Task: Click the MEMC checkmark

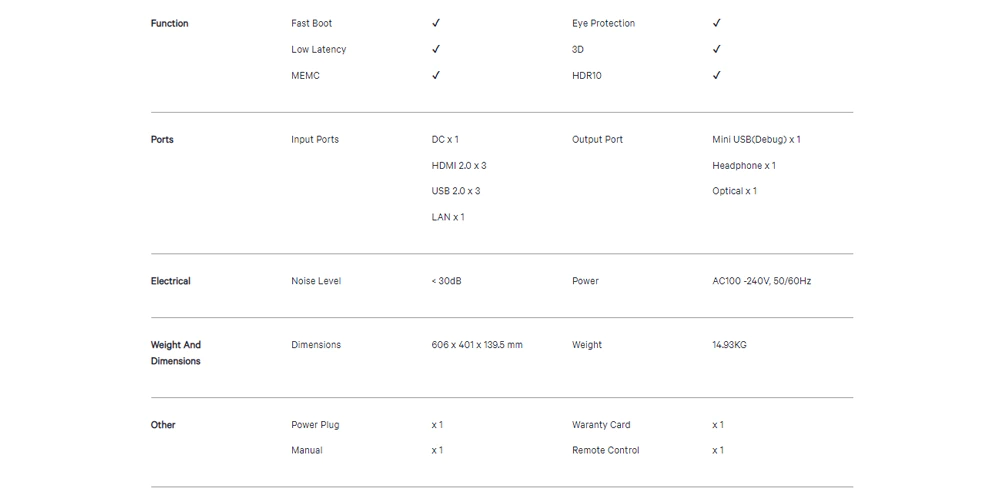Action: pyautogui.click(x=436, y=75)
